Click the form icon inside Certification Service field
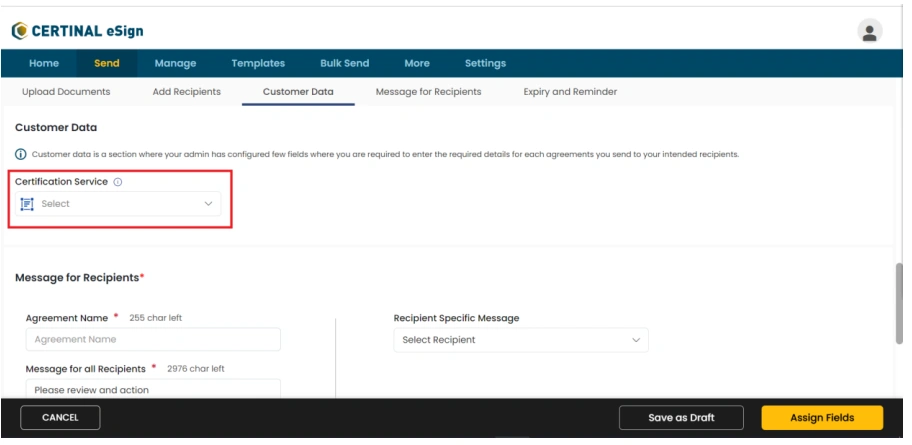The height and width of the screenshot is (445, 912). click(27, 204)
